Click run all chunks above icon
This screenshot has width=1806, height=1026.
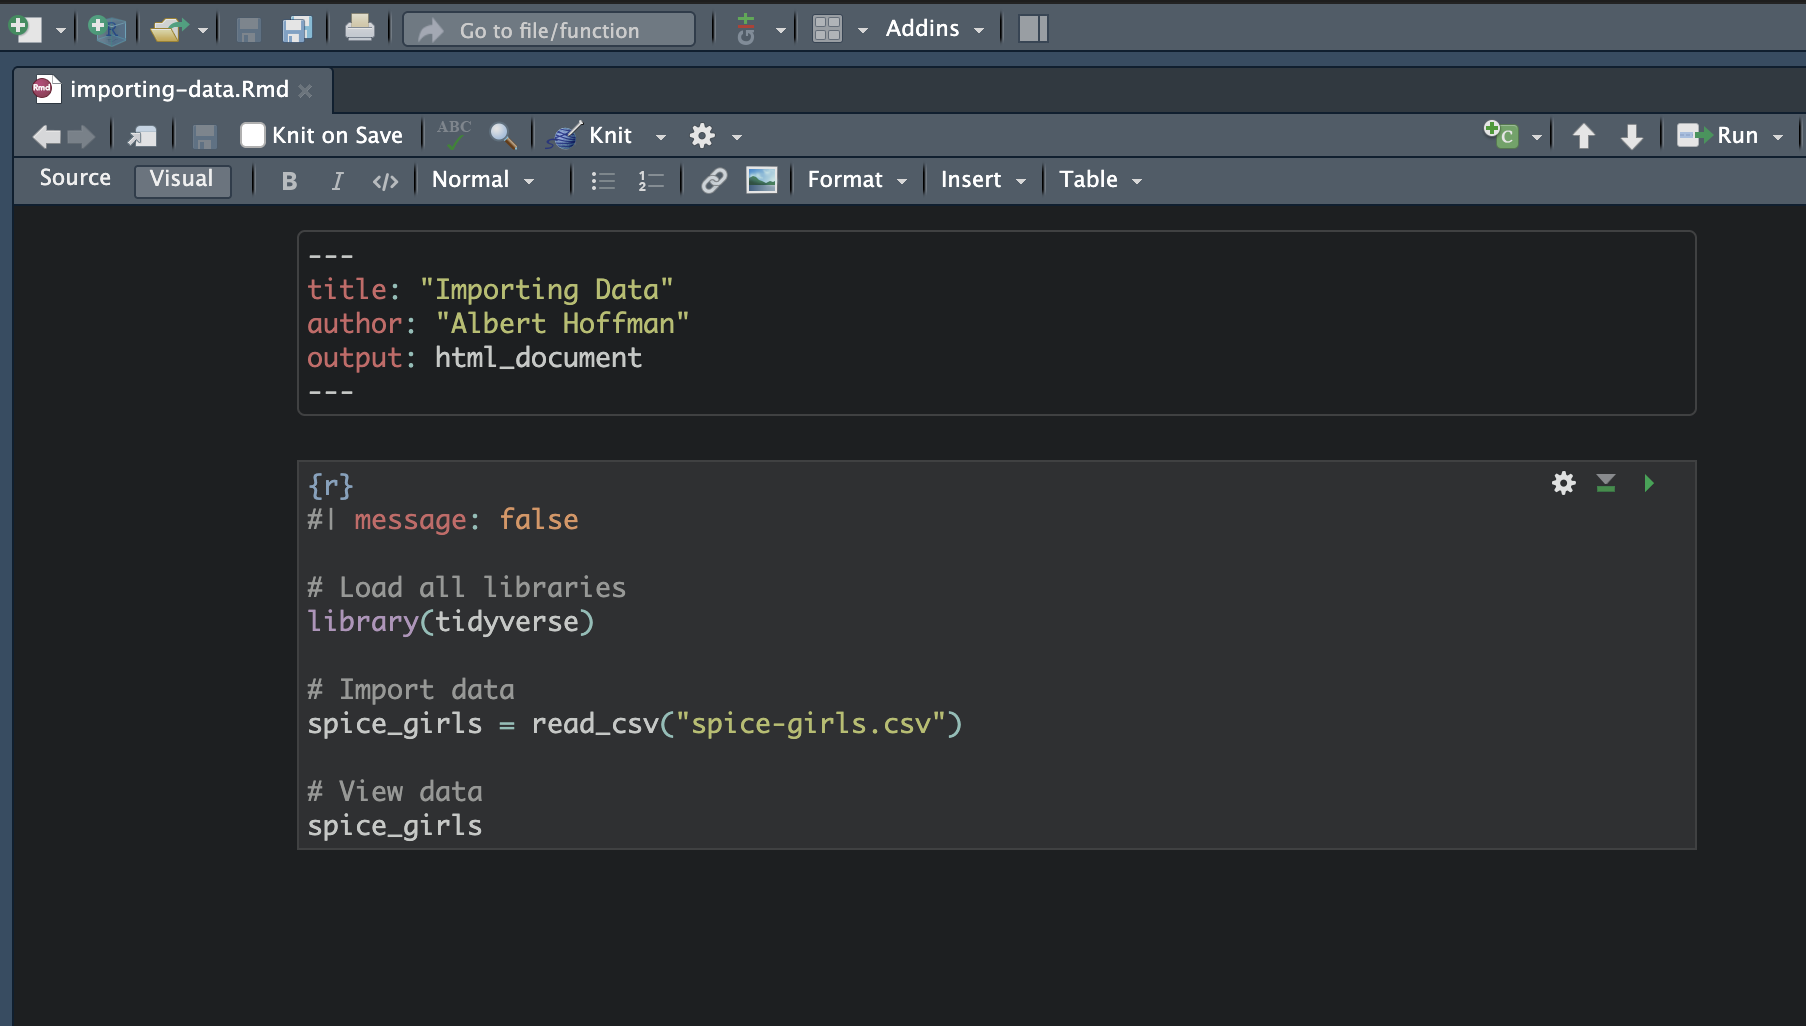pos(1605,484)
